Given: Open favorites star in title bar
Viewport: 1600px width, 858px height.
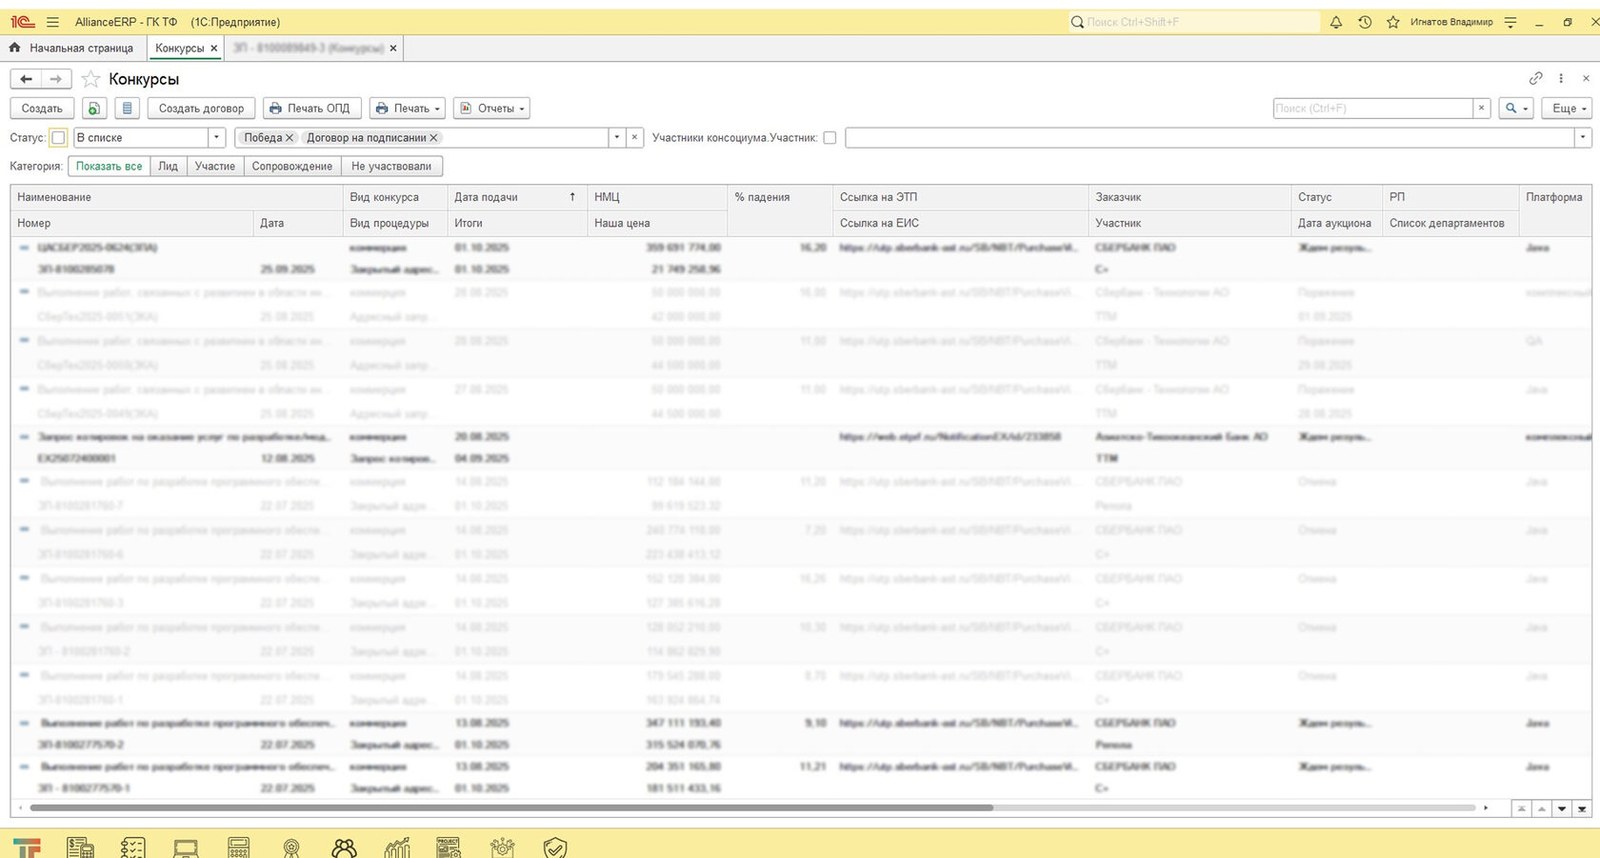Looking at the screenshot, I should 1393,22.
